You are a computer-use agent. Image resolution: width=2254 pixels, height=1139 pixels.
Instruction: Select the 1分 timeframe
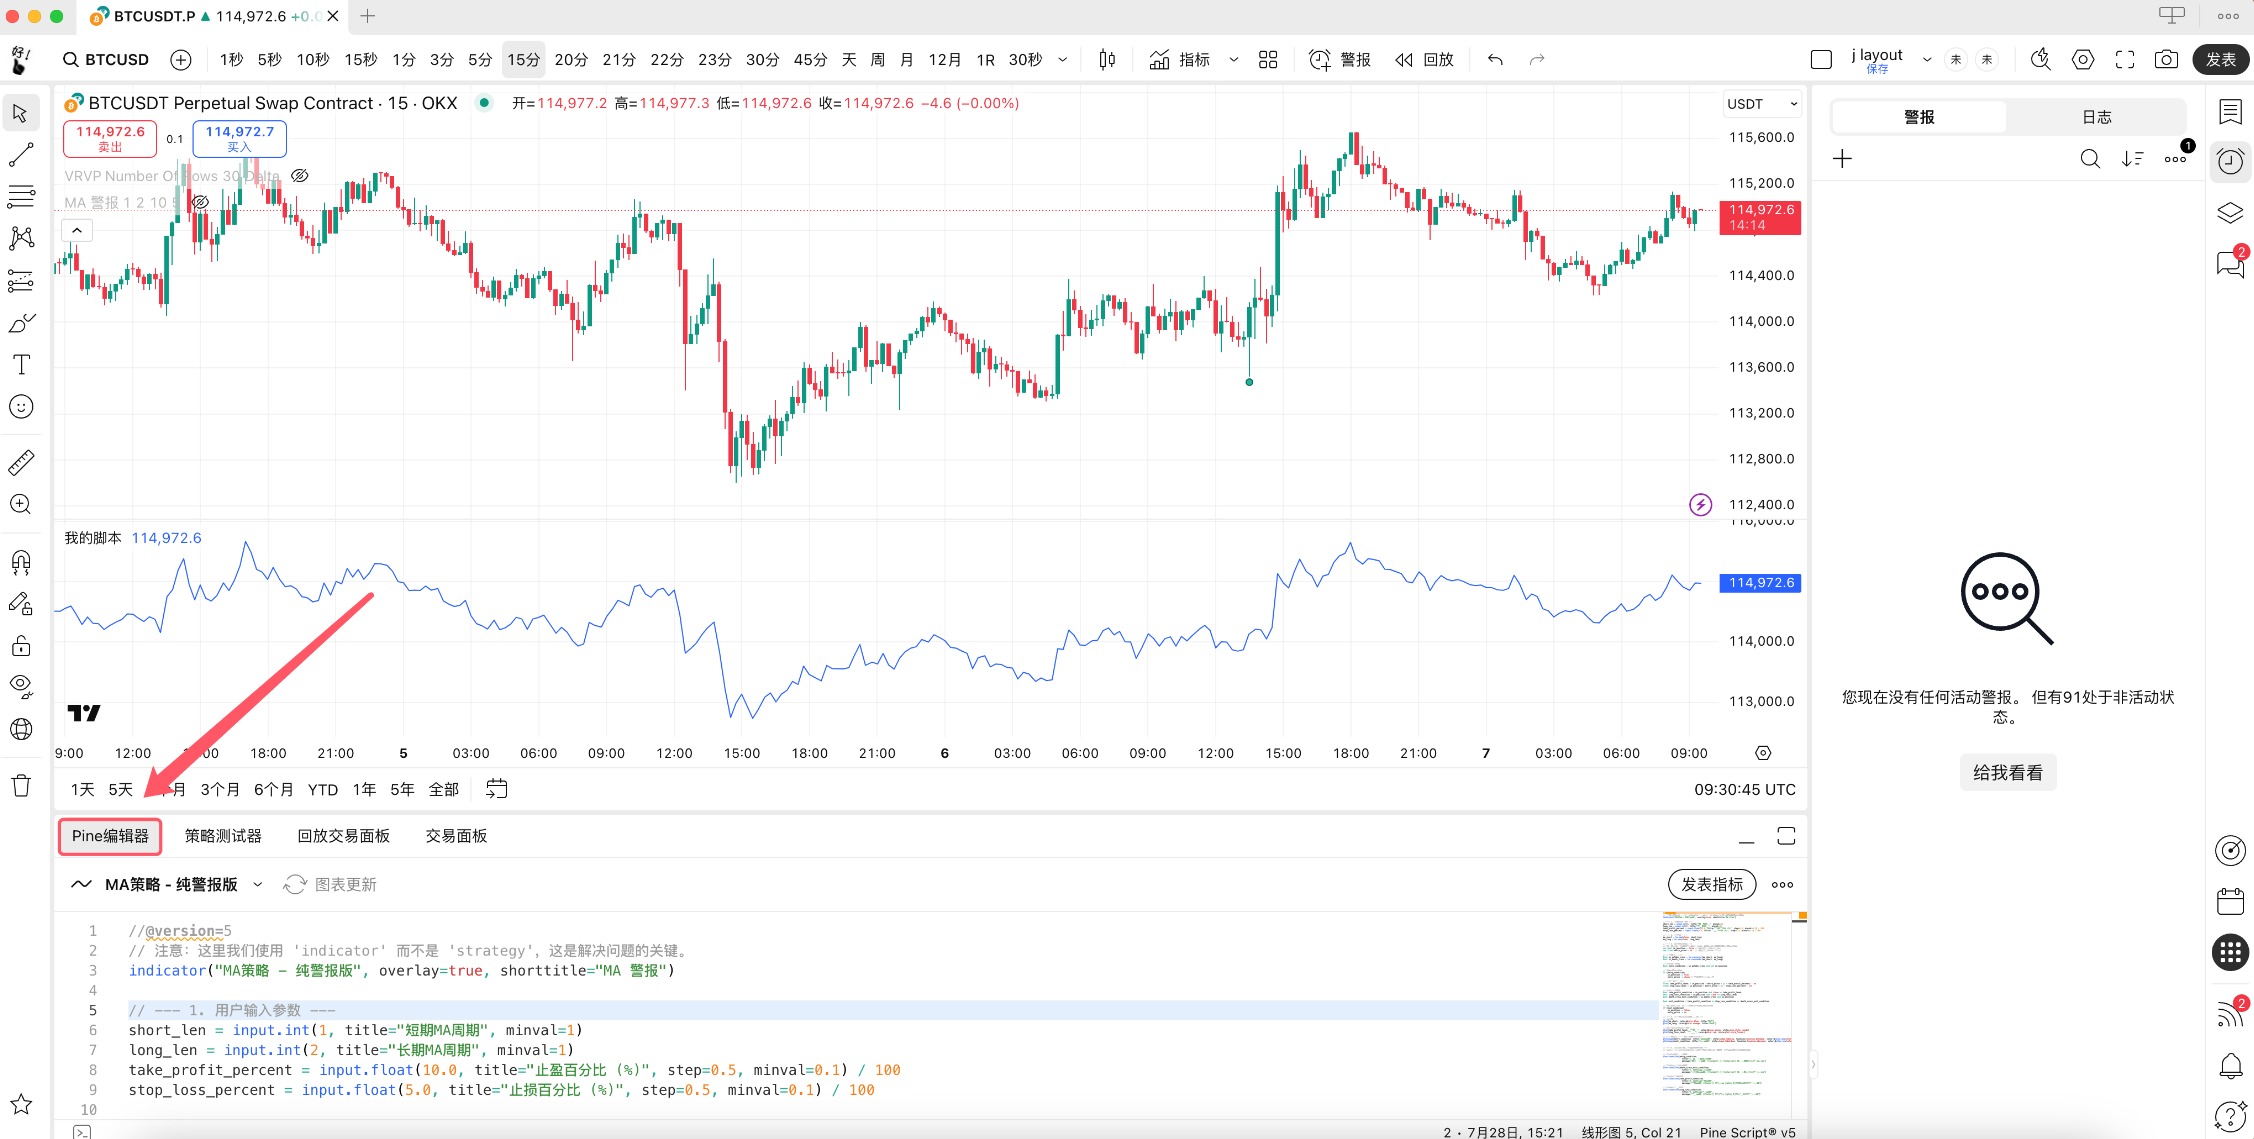coord(404,60)
